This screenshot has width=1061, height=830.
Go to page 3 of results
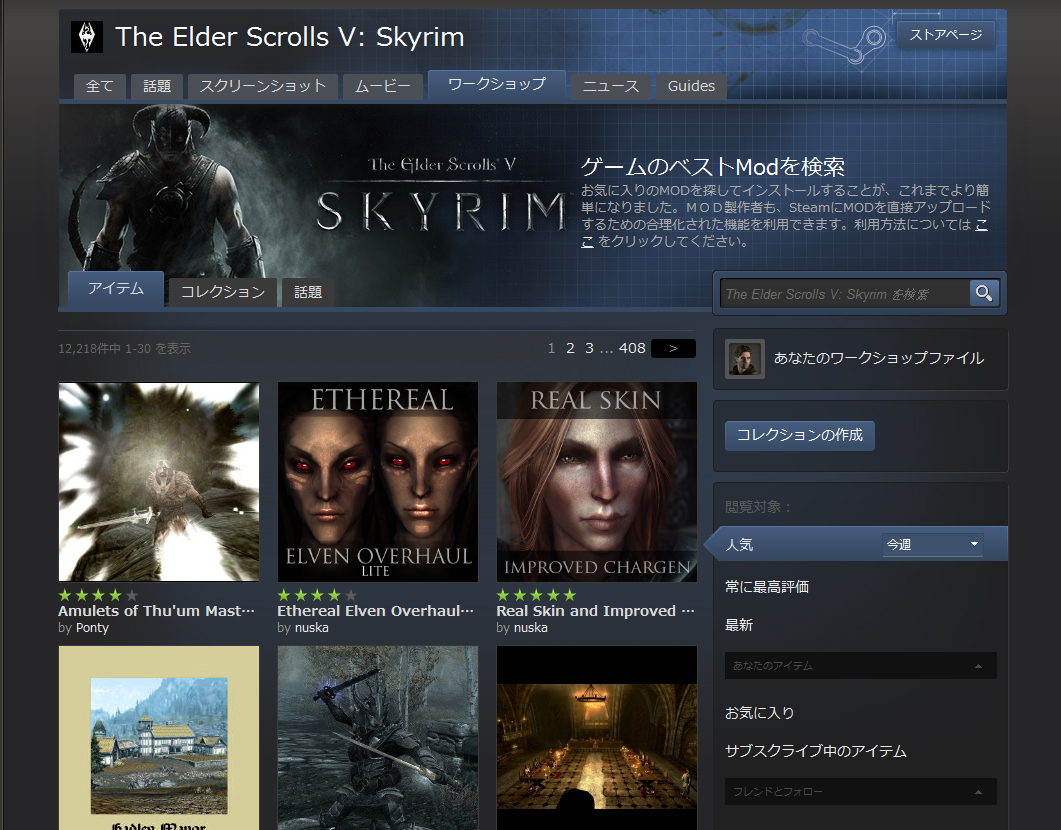click(x=589, y=348)
